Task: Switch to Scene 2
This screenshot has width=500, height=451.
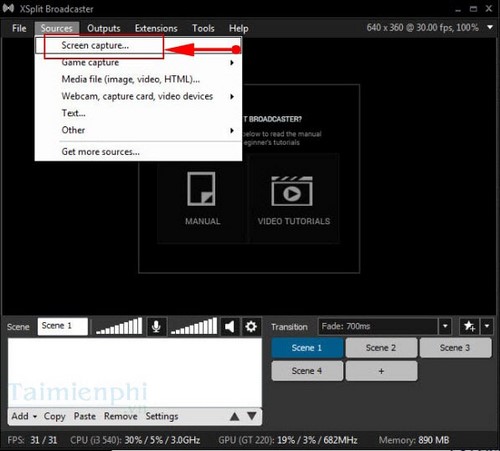Action: 381,348
